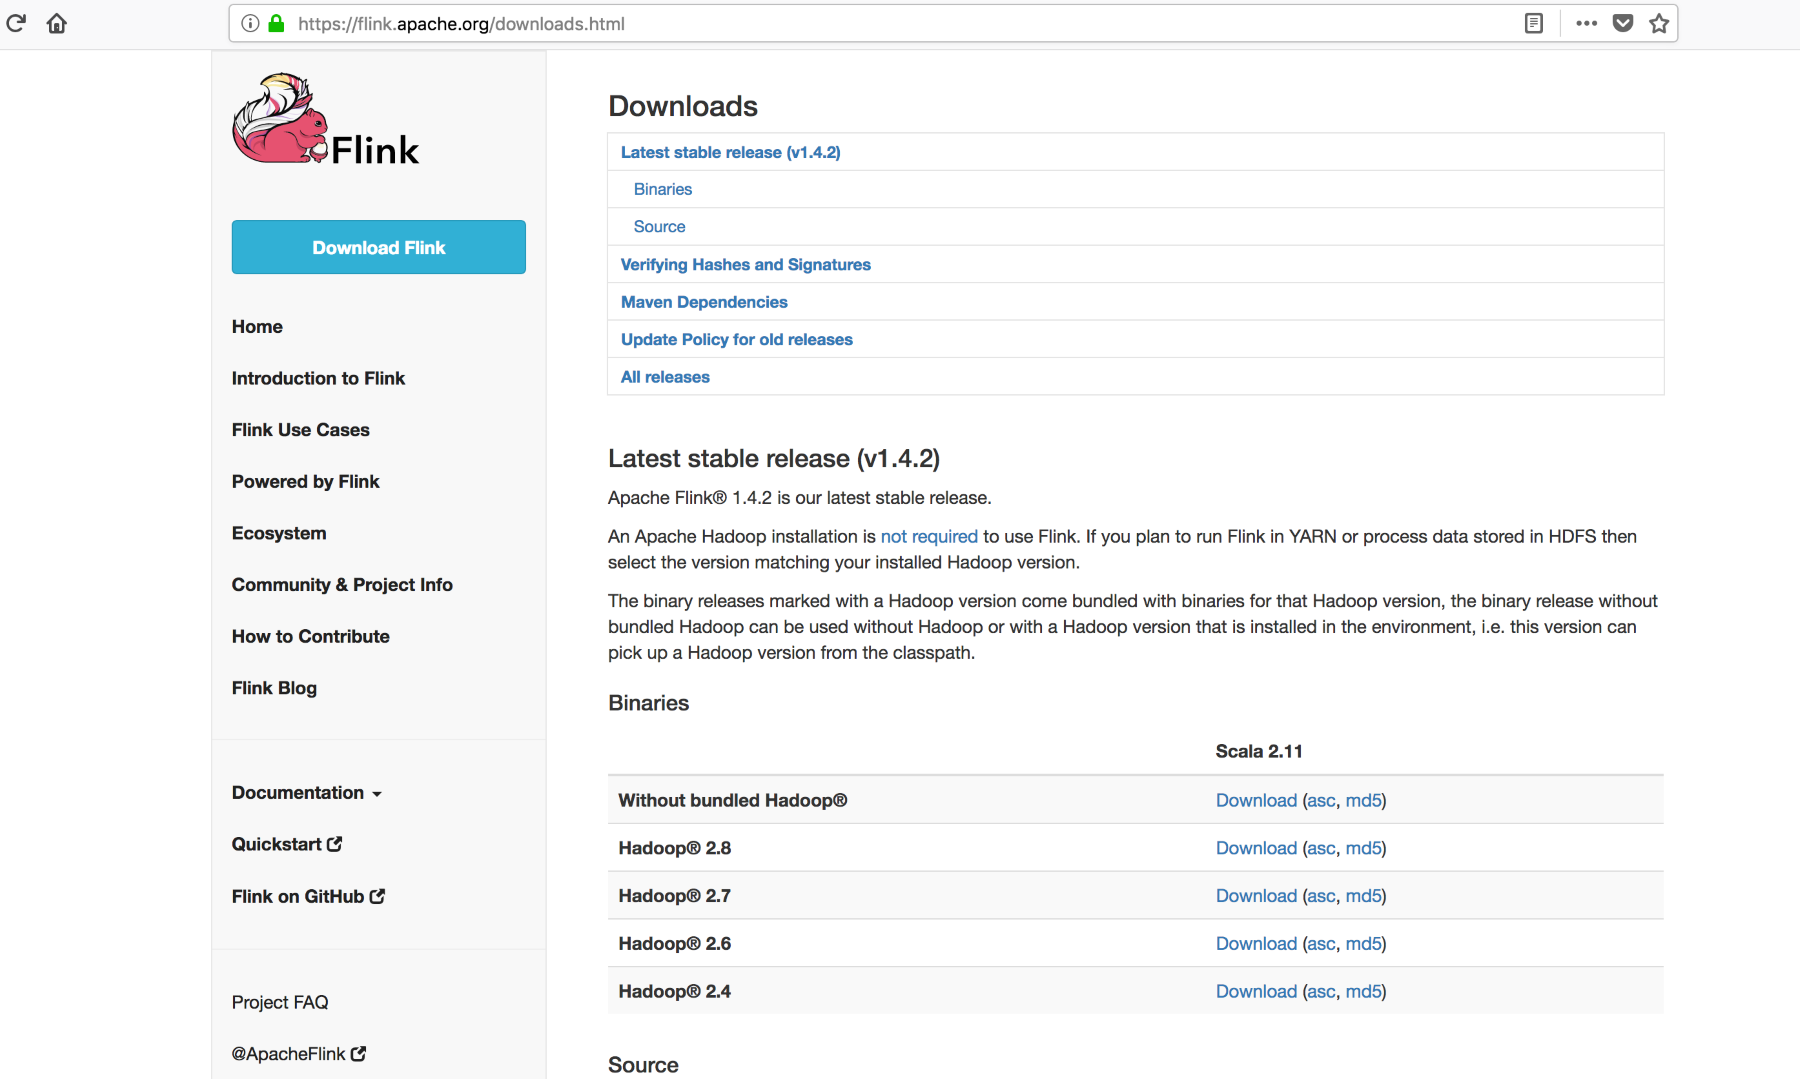Click the @ApacheFlink external link icon
Screen dimensions: 1800x1079
click(x=358, y=1054)
